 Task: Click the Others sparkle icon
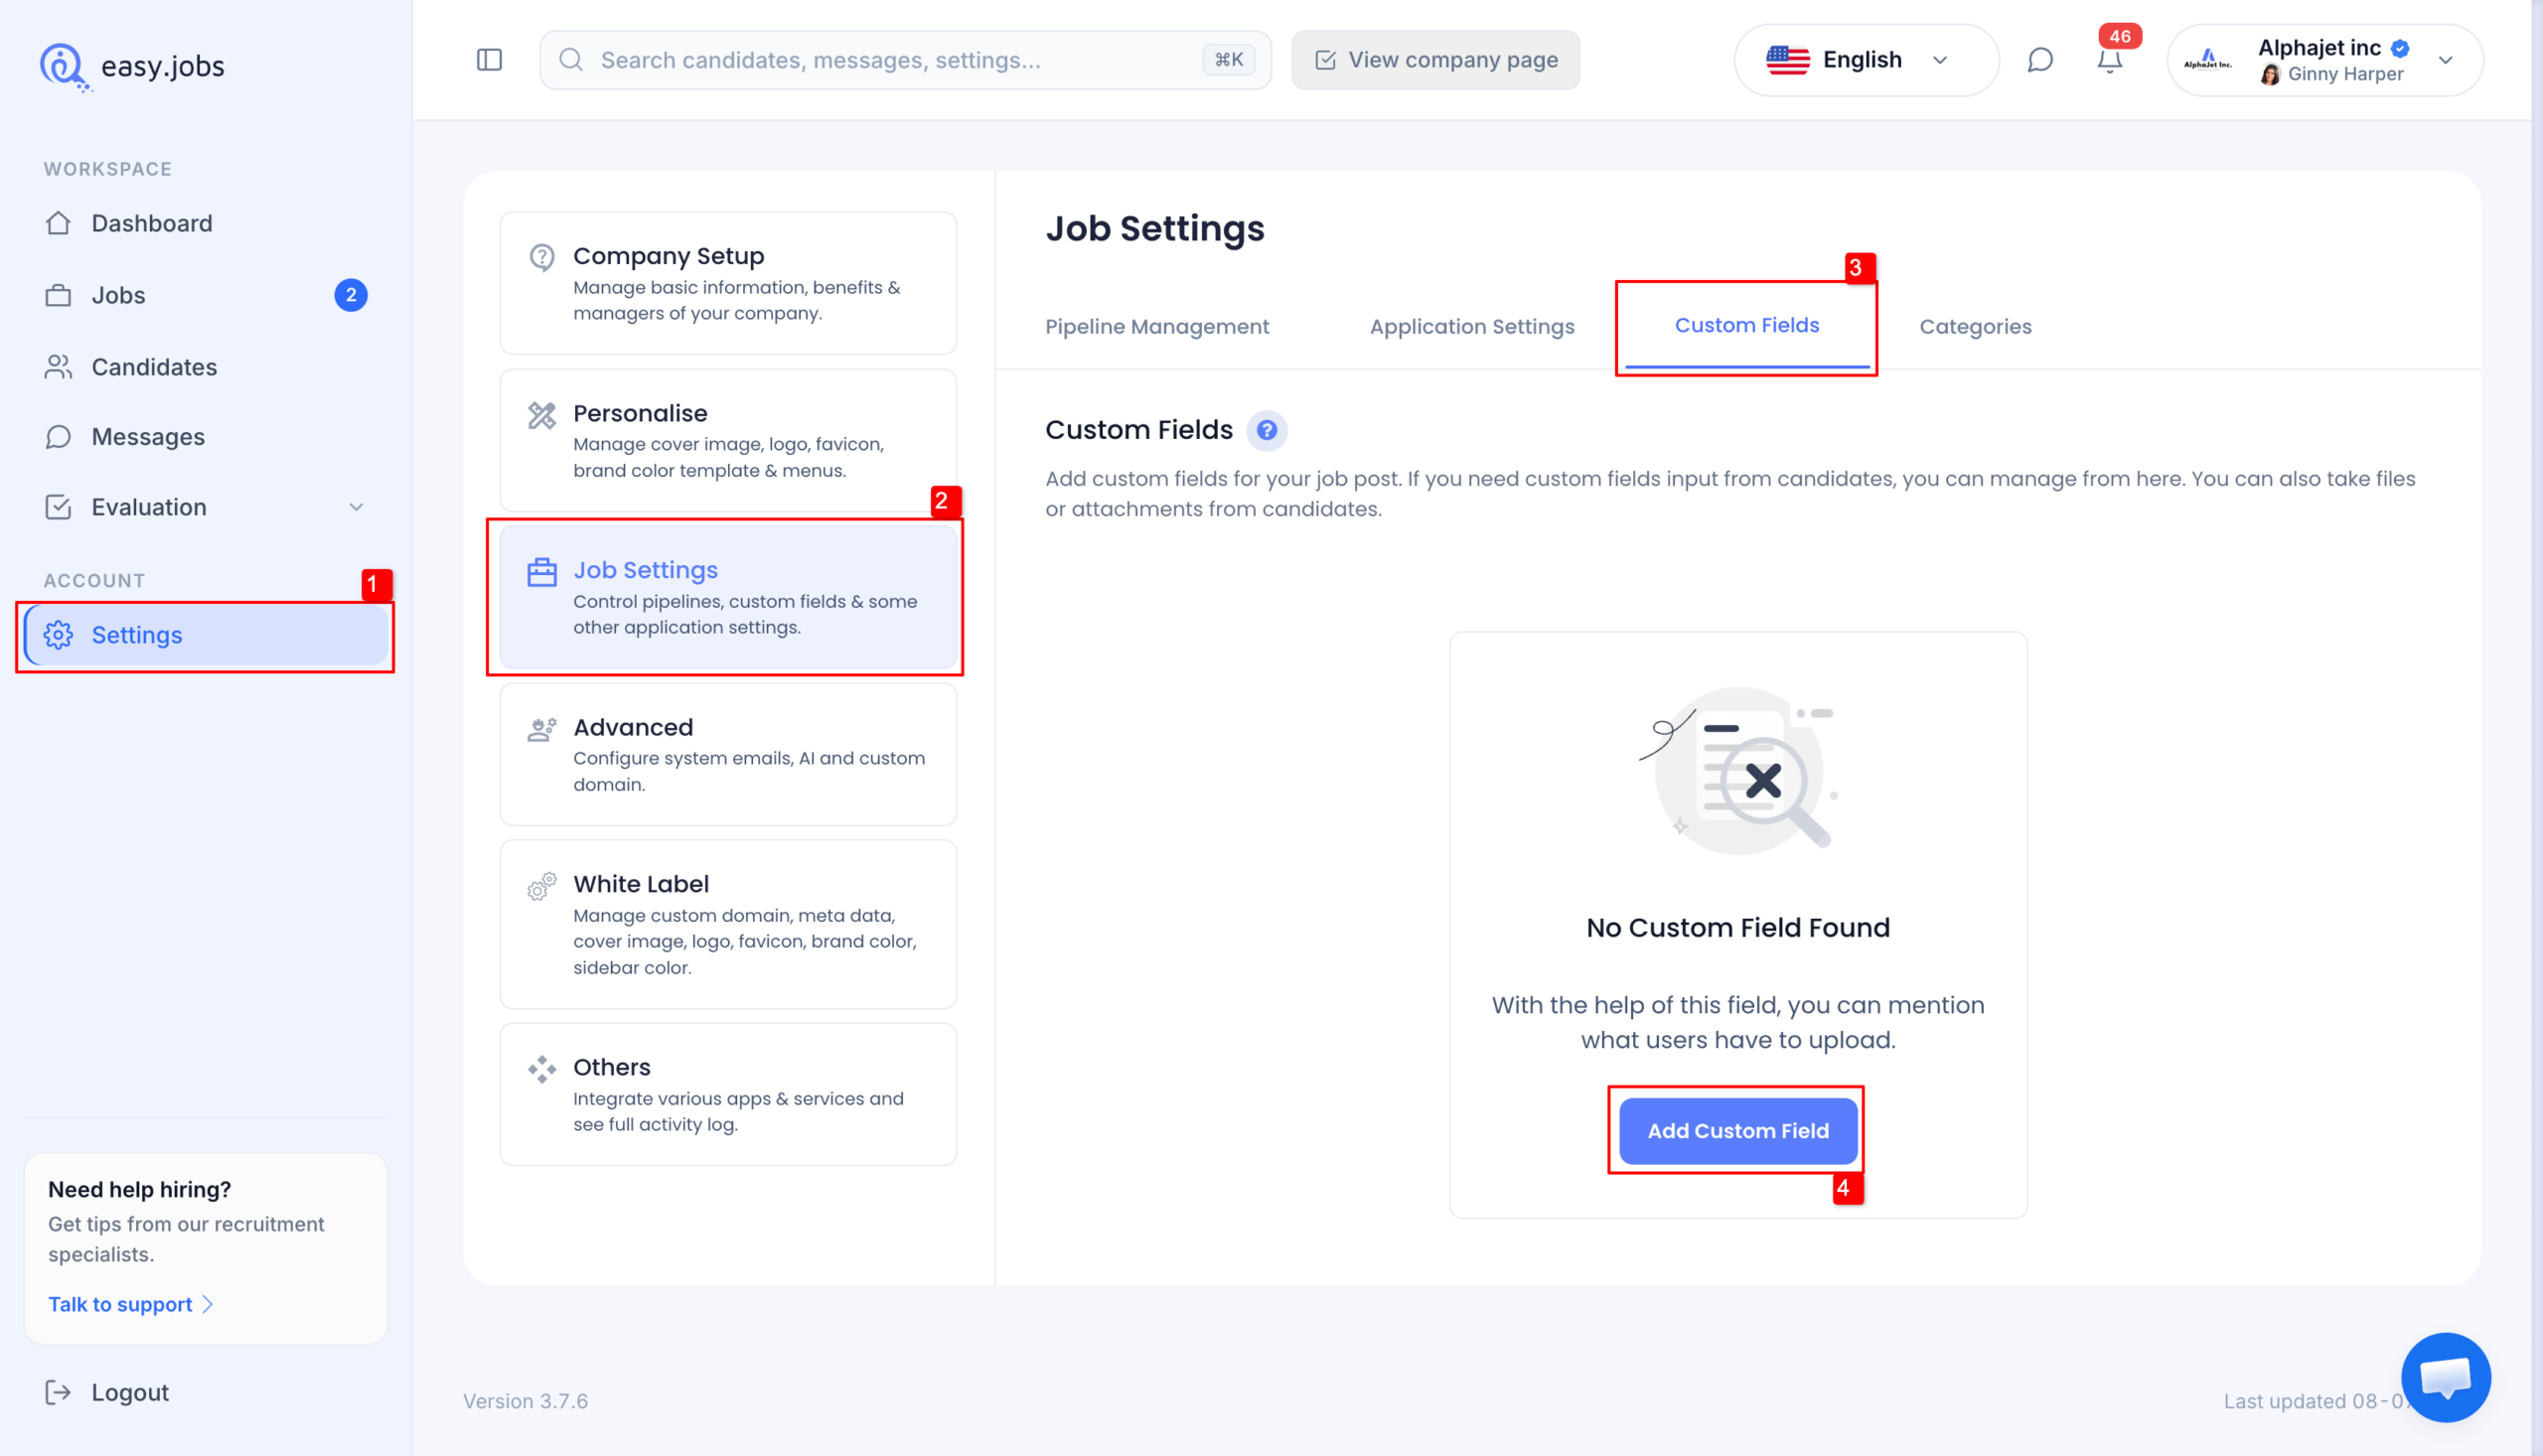click(542, 1069)
